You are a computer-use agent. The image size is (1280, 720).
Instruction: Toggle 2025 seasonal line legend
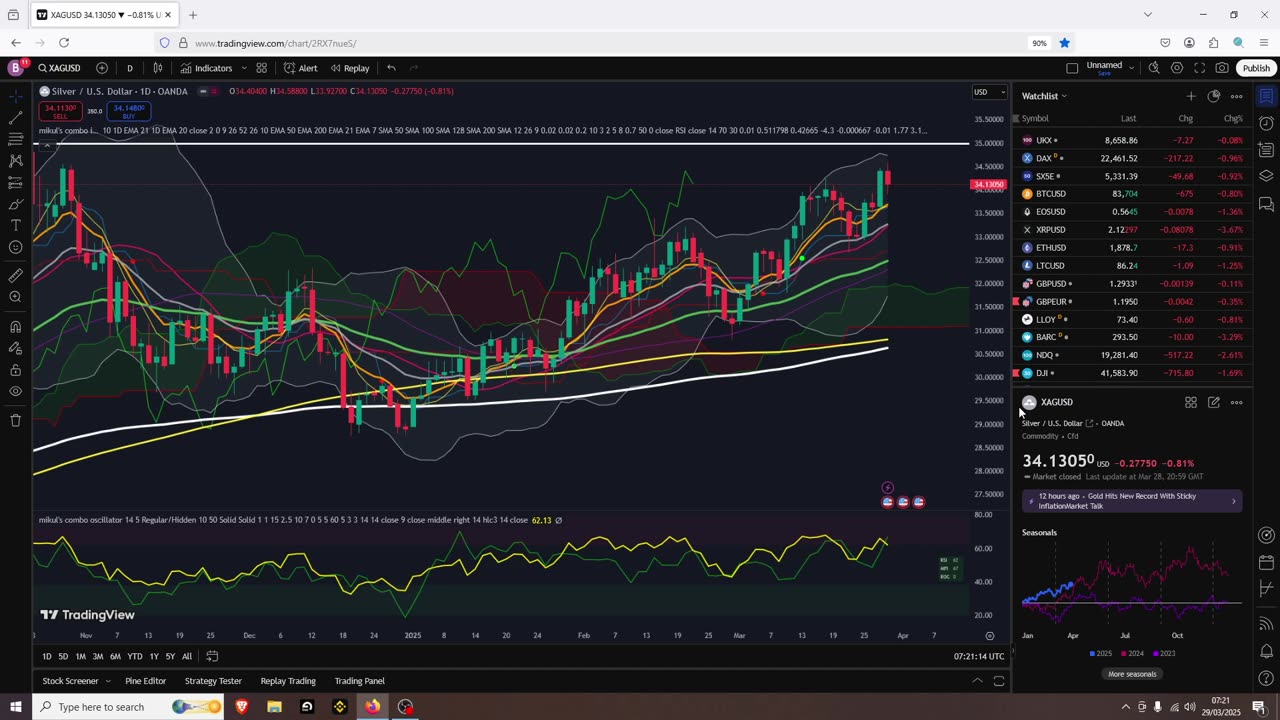point(1100,654)
